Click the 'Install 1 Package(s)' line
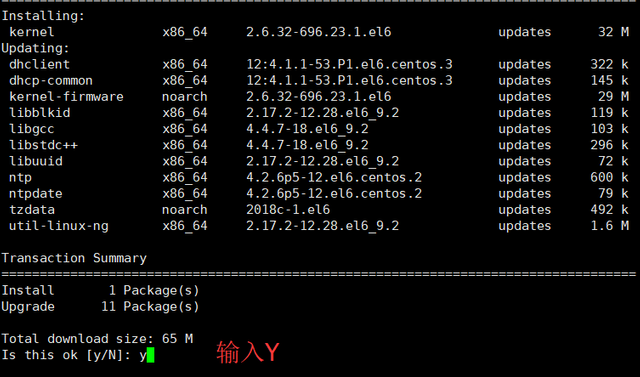Screen dimensions: 640x377 pyautogui.click(x=100, y=291)
